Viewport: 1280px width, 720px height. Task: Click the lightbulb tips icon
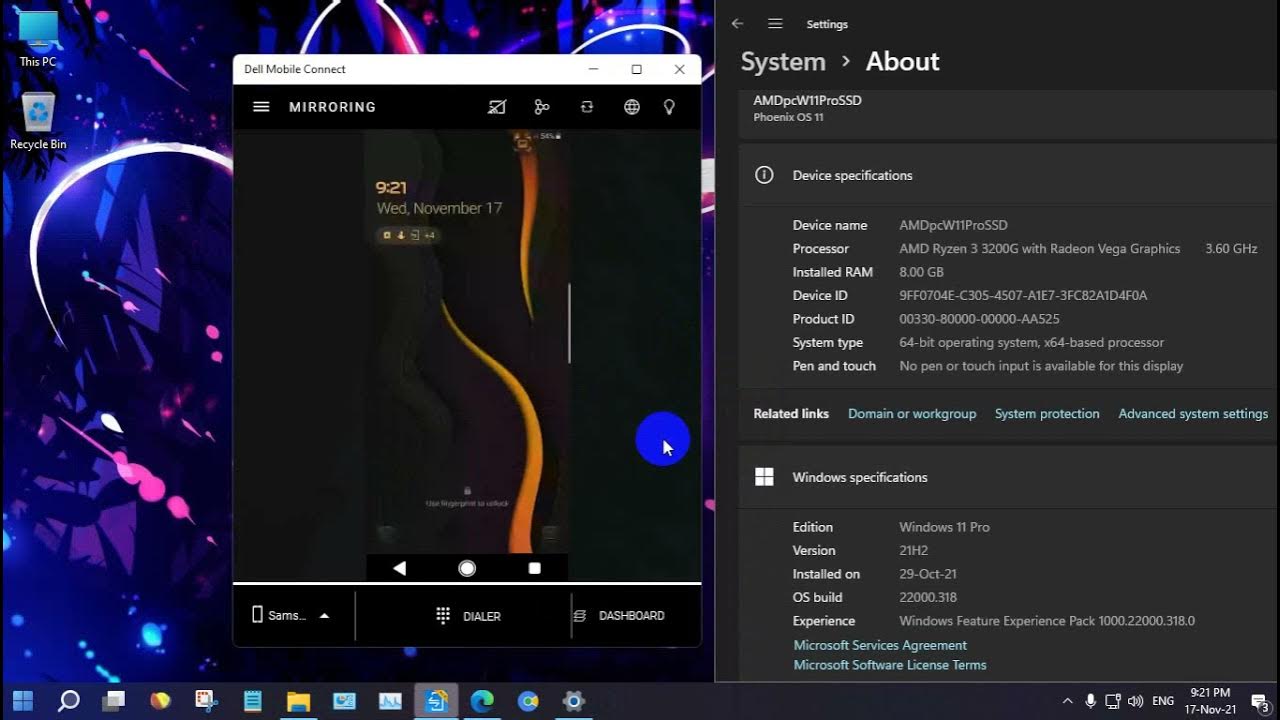[670, 107]
